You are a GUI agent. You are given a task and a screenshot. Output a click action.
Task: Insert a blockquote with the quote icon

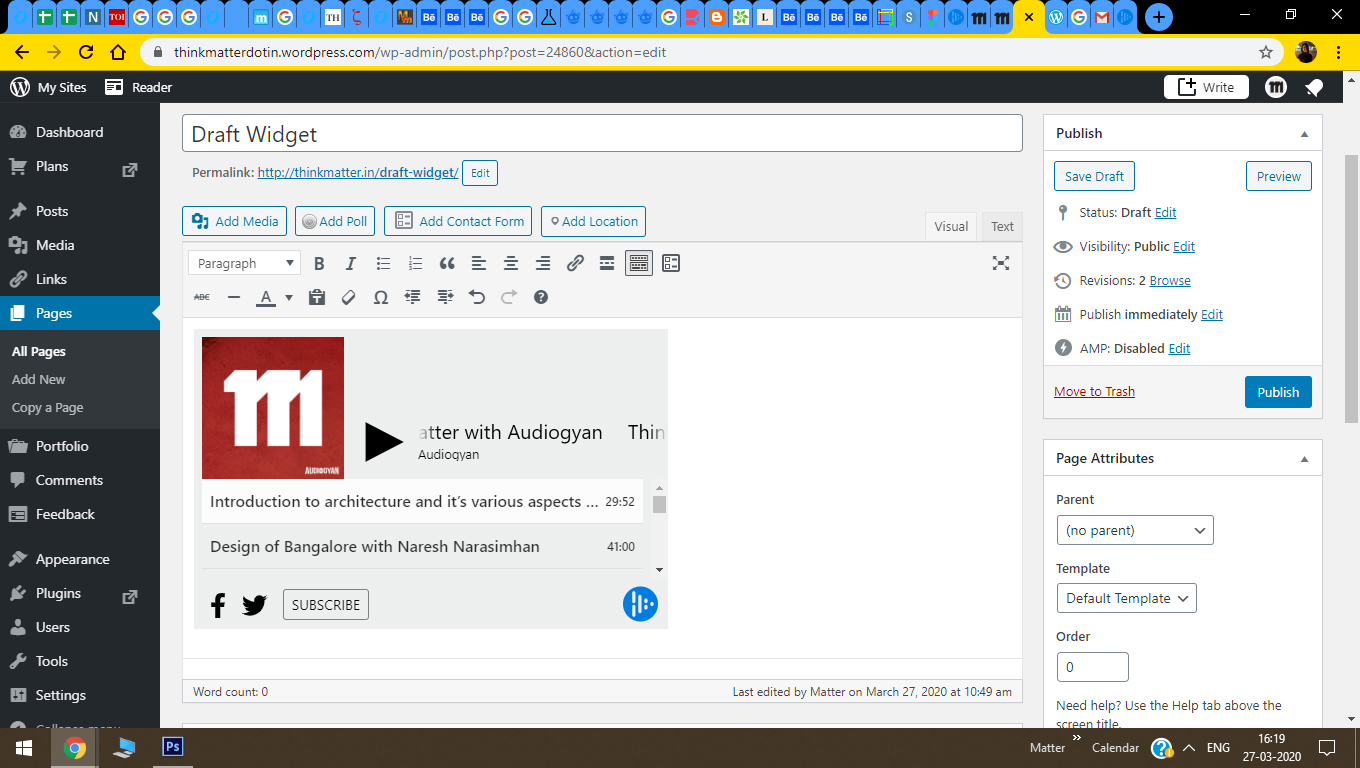447,264
